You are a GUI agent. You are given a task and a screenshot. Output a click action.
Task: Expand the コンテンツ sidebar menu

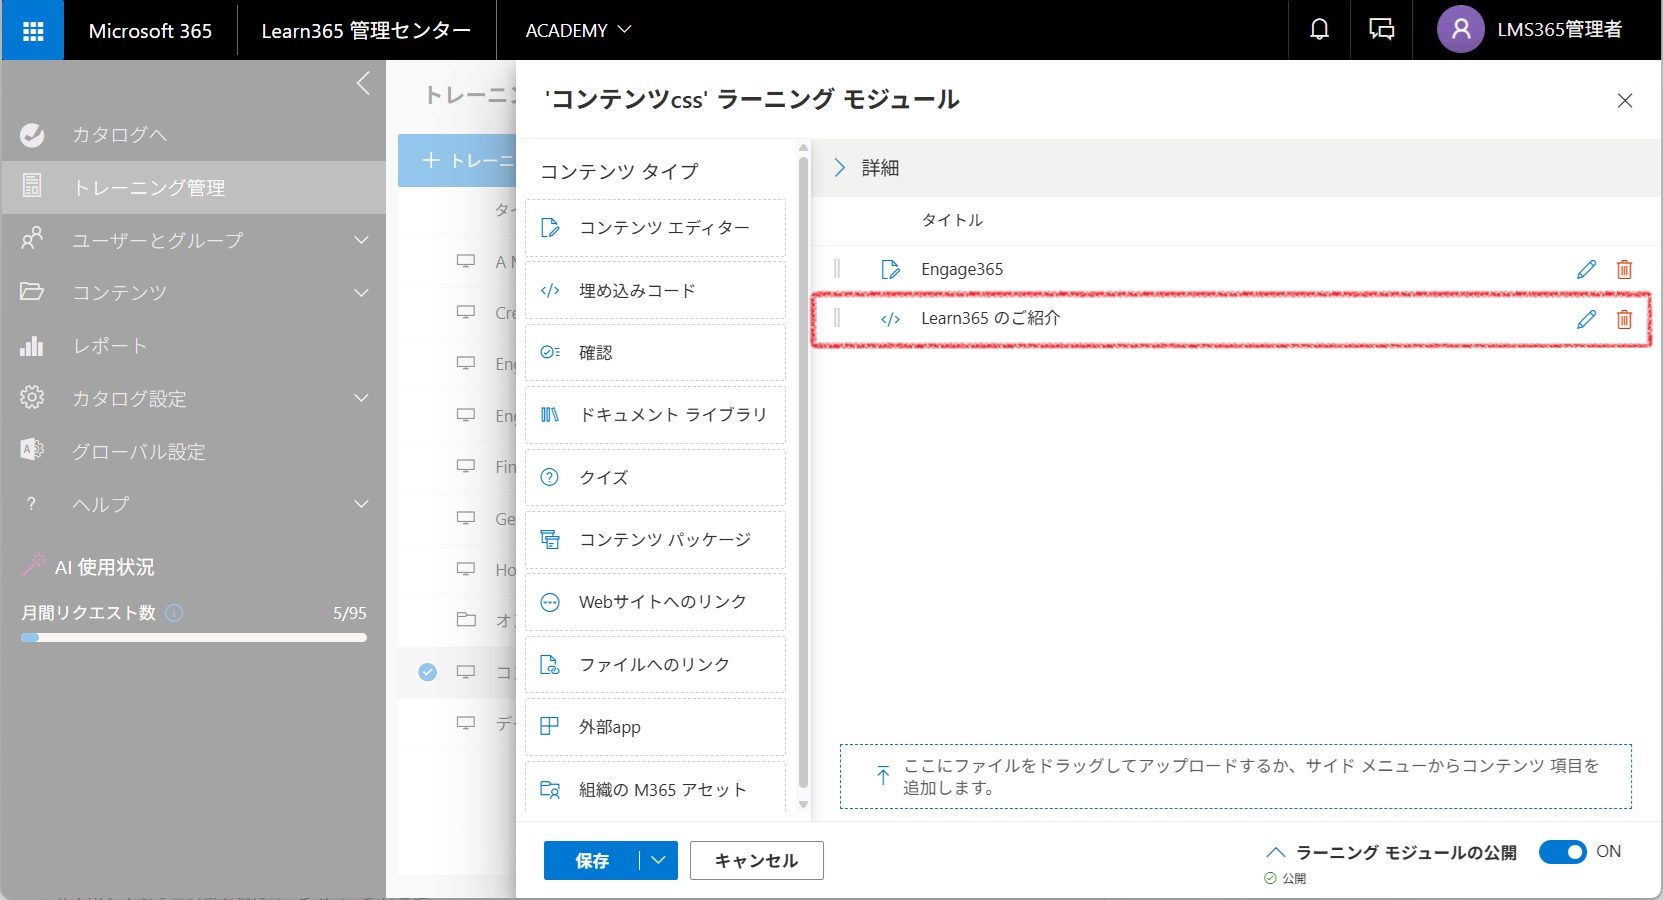(x=361, y=293)
